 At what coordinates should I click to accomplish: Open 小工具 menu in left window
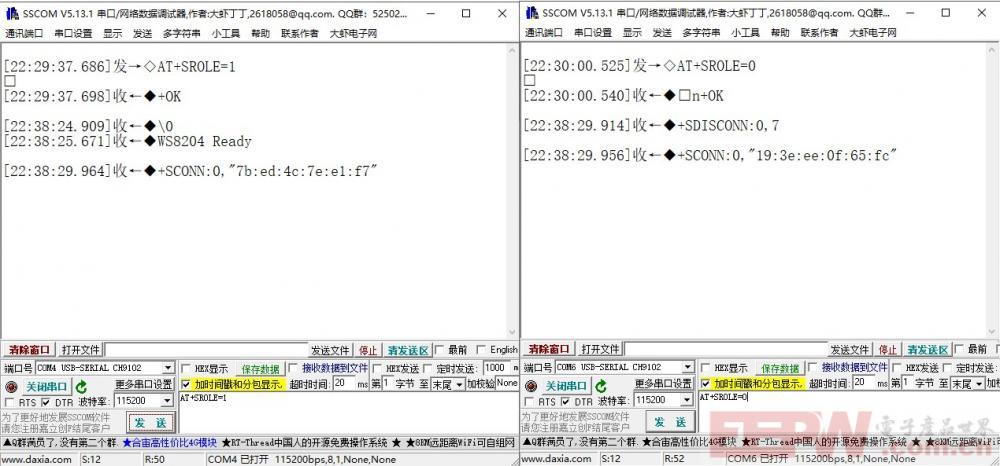226,33
